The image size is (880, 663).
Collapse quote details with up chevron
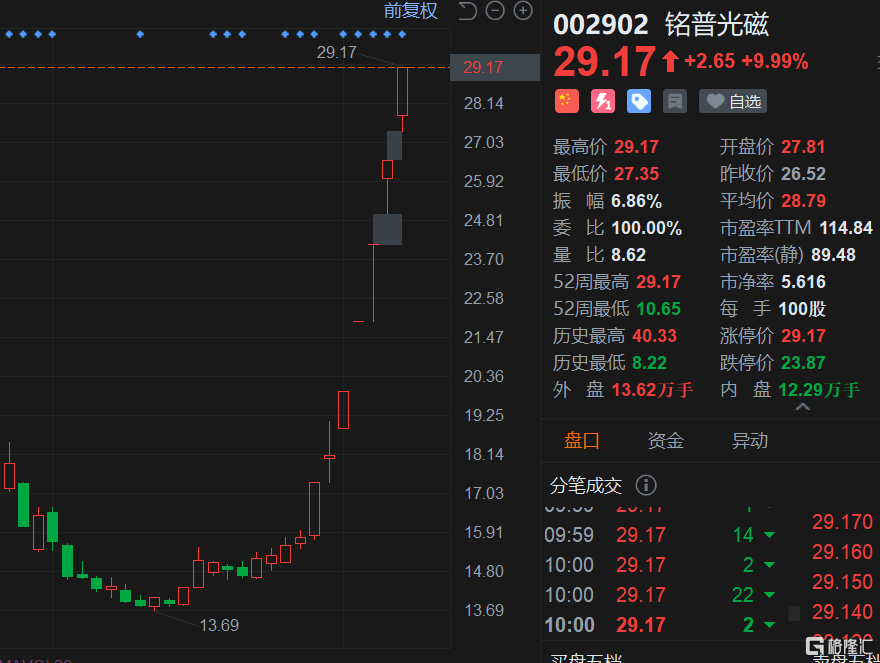[x=803, y=406]
